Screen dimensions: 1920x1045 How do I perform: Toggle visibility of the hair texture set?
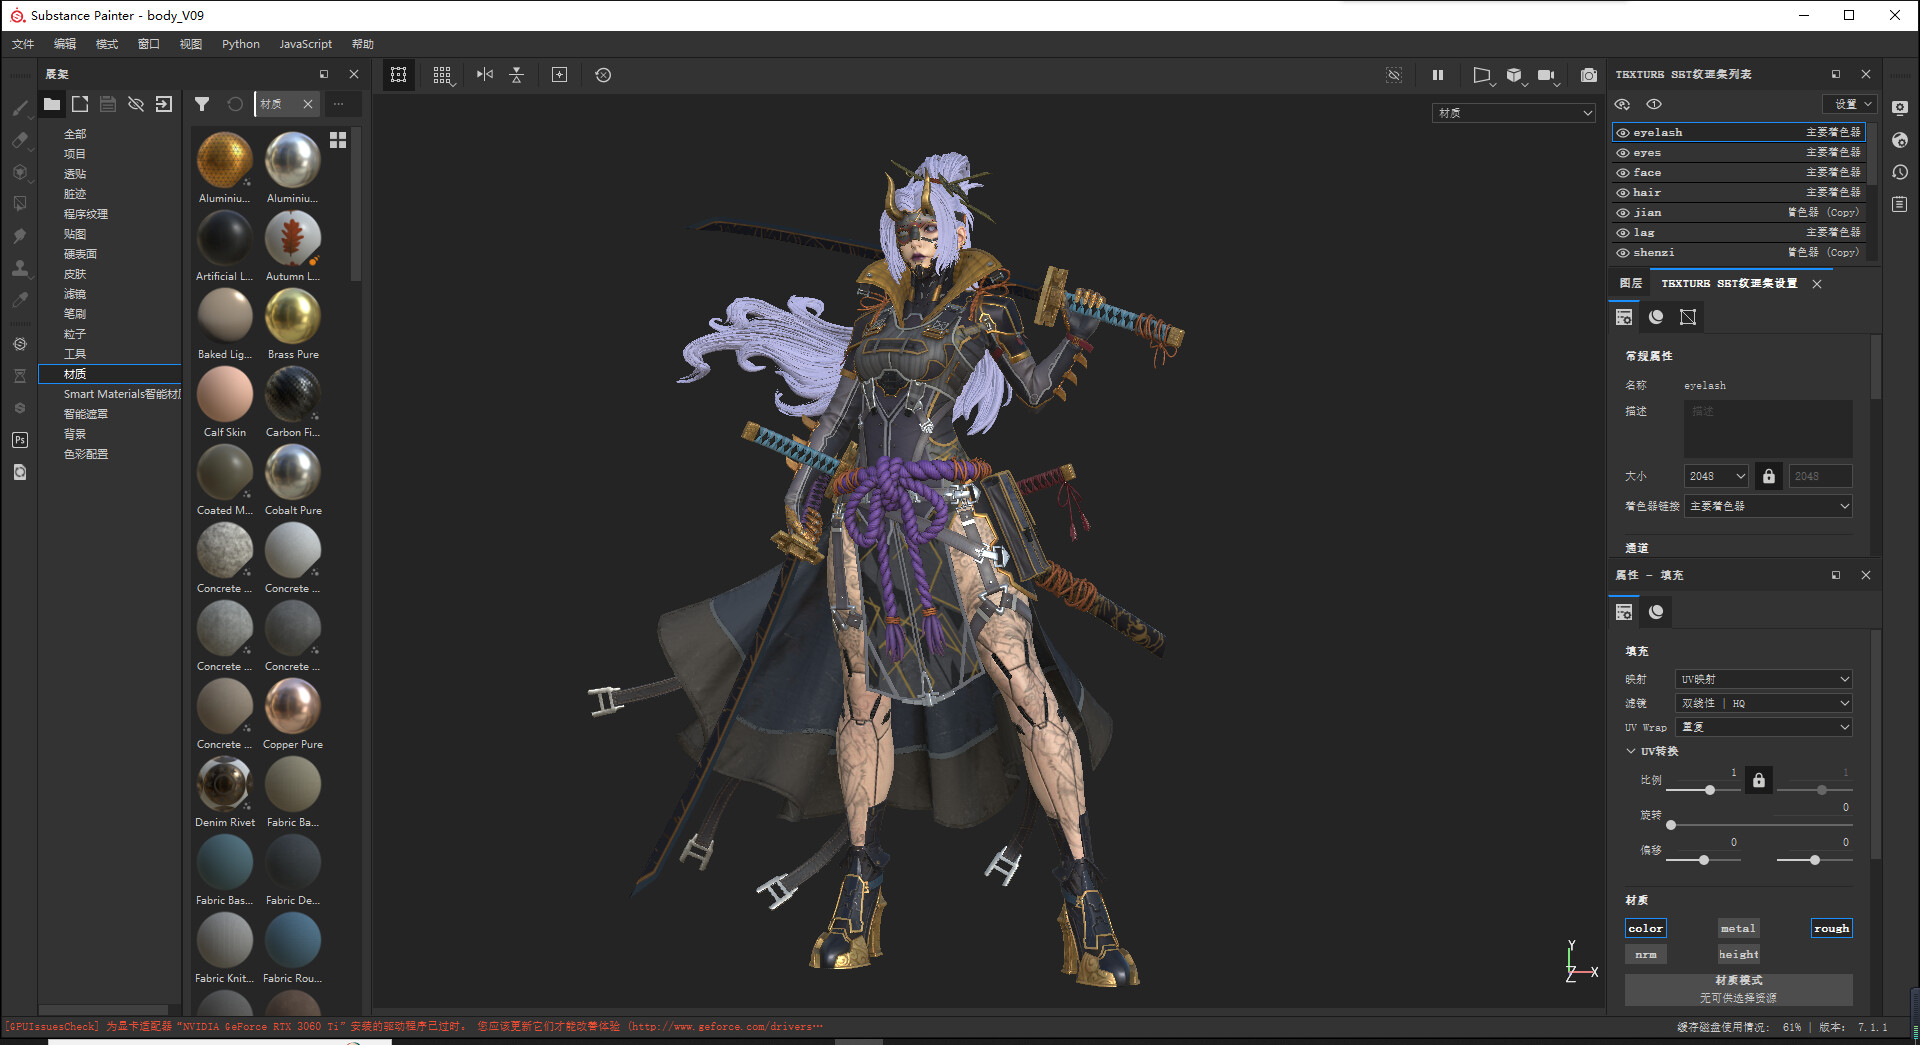pos(1625,192)
